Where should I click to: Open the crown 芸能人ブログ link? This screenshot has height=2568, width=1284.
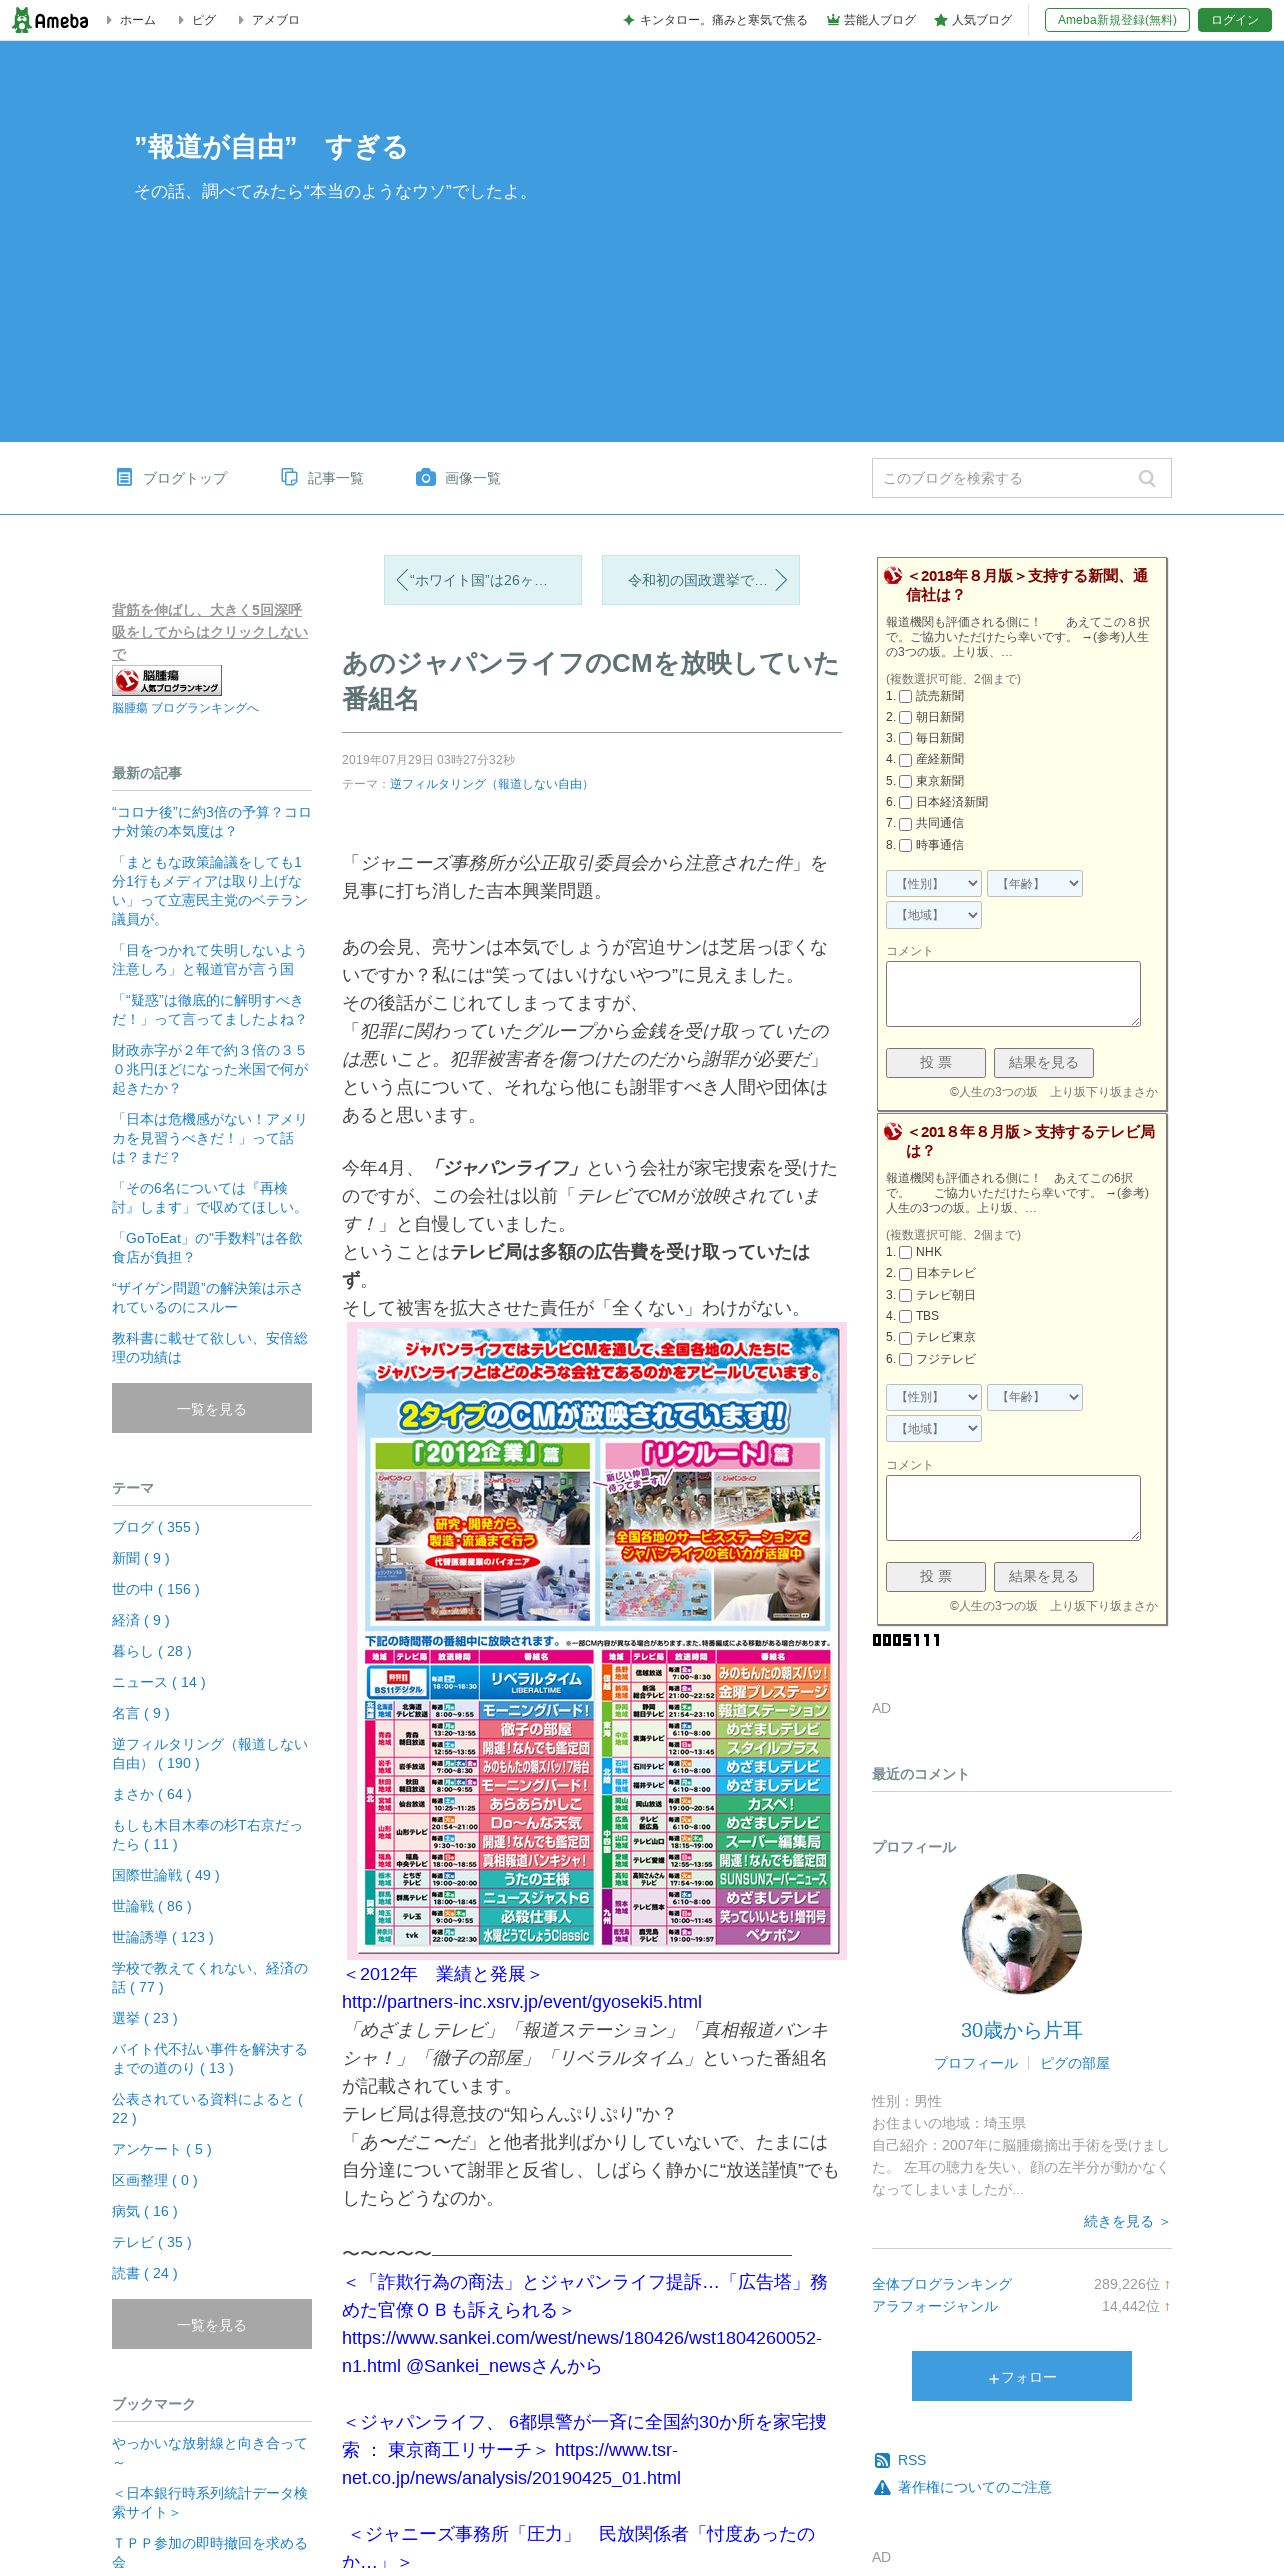871,20
